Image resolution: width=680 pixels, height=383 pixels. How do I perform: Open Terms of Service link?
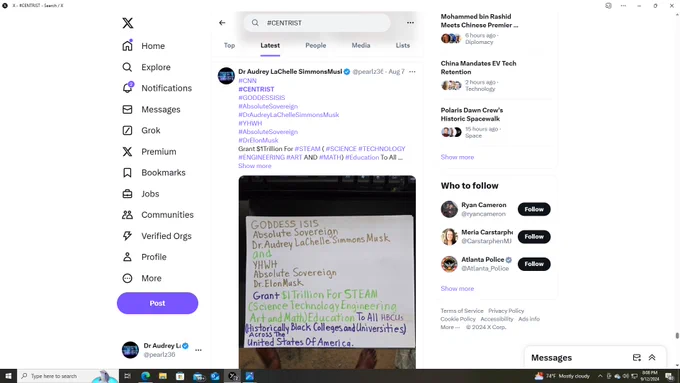462,311
